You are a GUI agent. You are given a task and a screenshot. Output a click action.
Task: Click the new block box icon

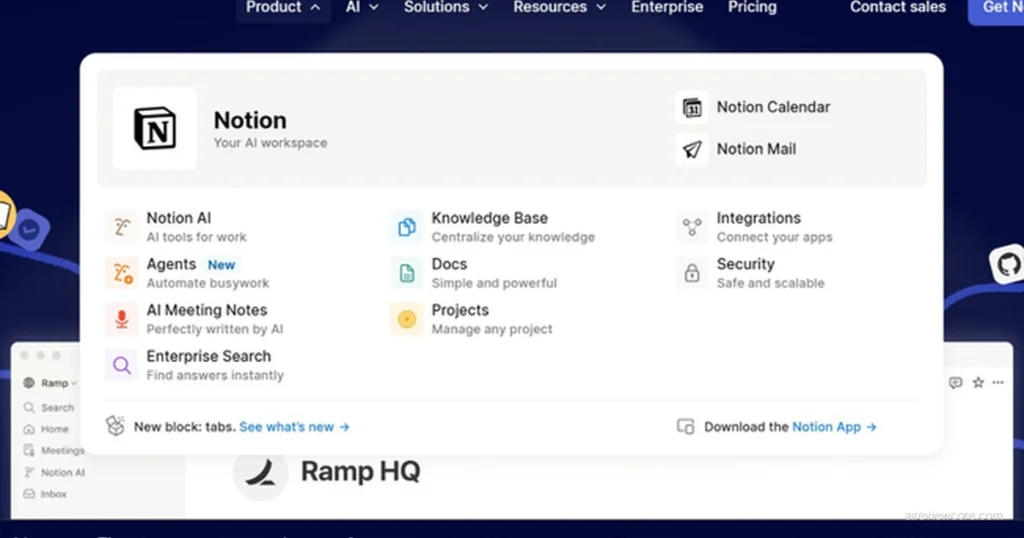click(116, 426)
